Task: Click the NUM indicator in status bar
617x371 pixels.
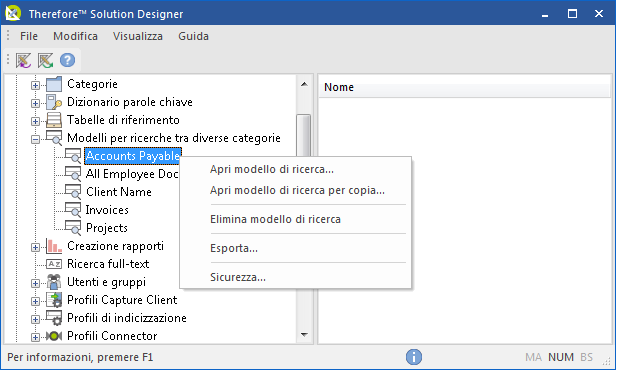Action: 561,357
